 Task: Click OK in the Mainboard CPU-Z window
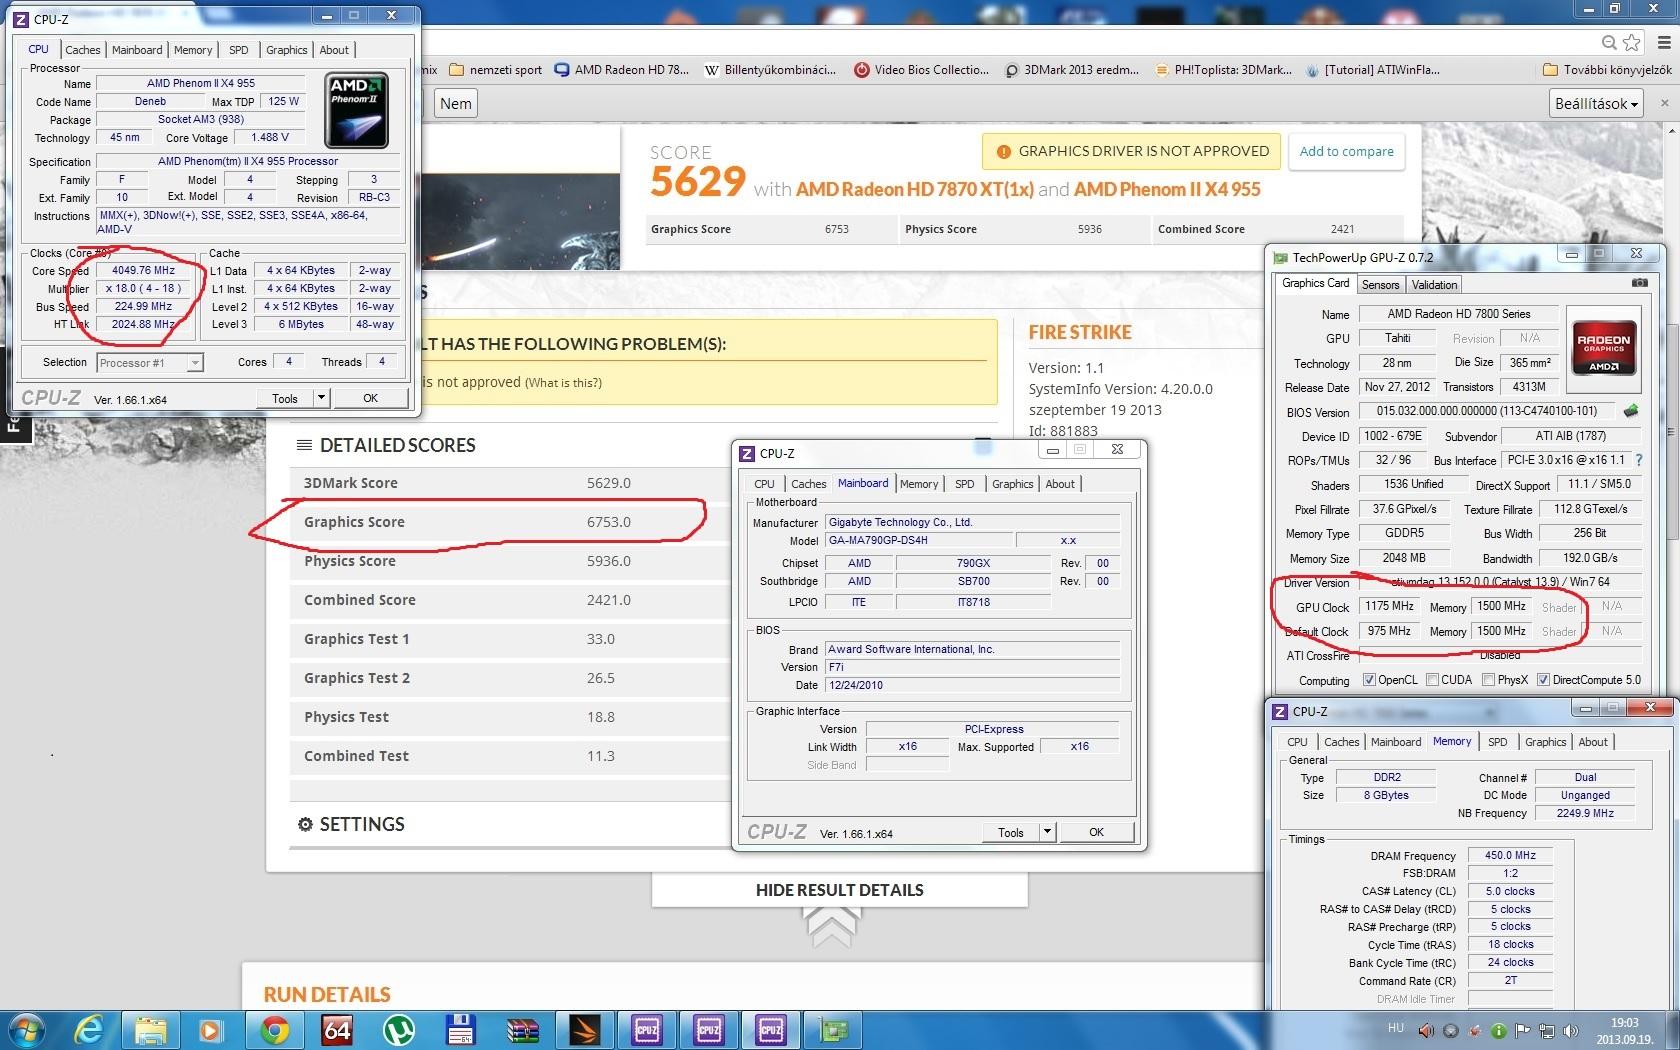click(x=1097, y=832)
